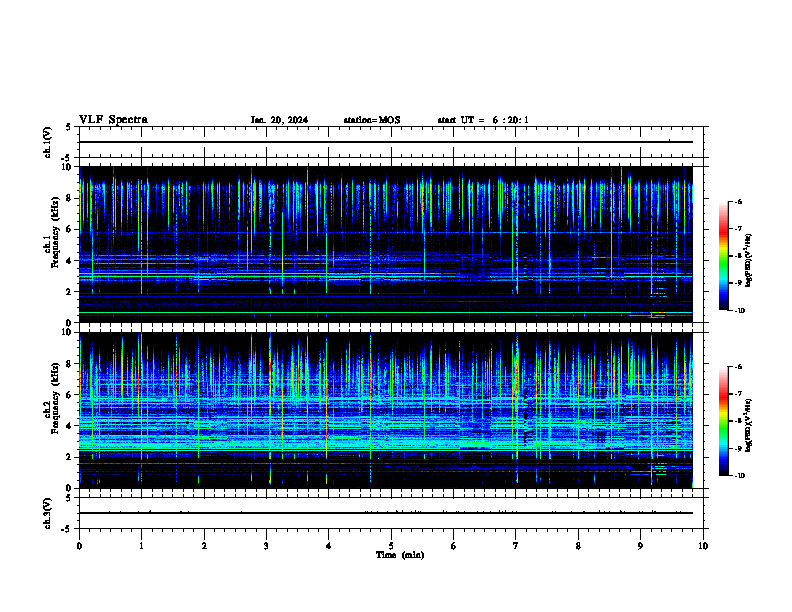Click the '10' label atop ch.1 frequency axis
Viewport: 792px width, 612px height.
(68, 168)
